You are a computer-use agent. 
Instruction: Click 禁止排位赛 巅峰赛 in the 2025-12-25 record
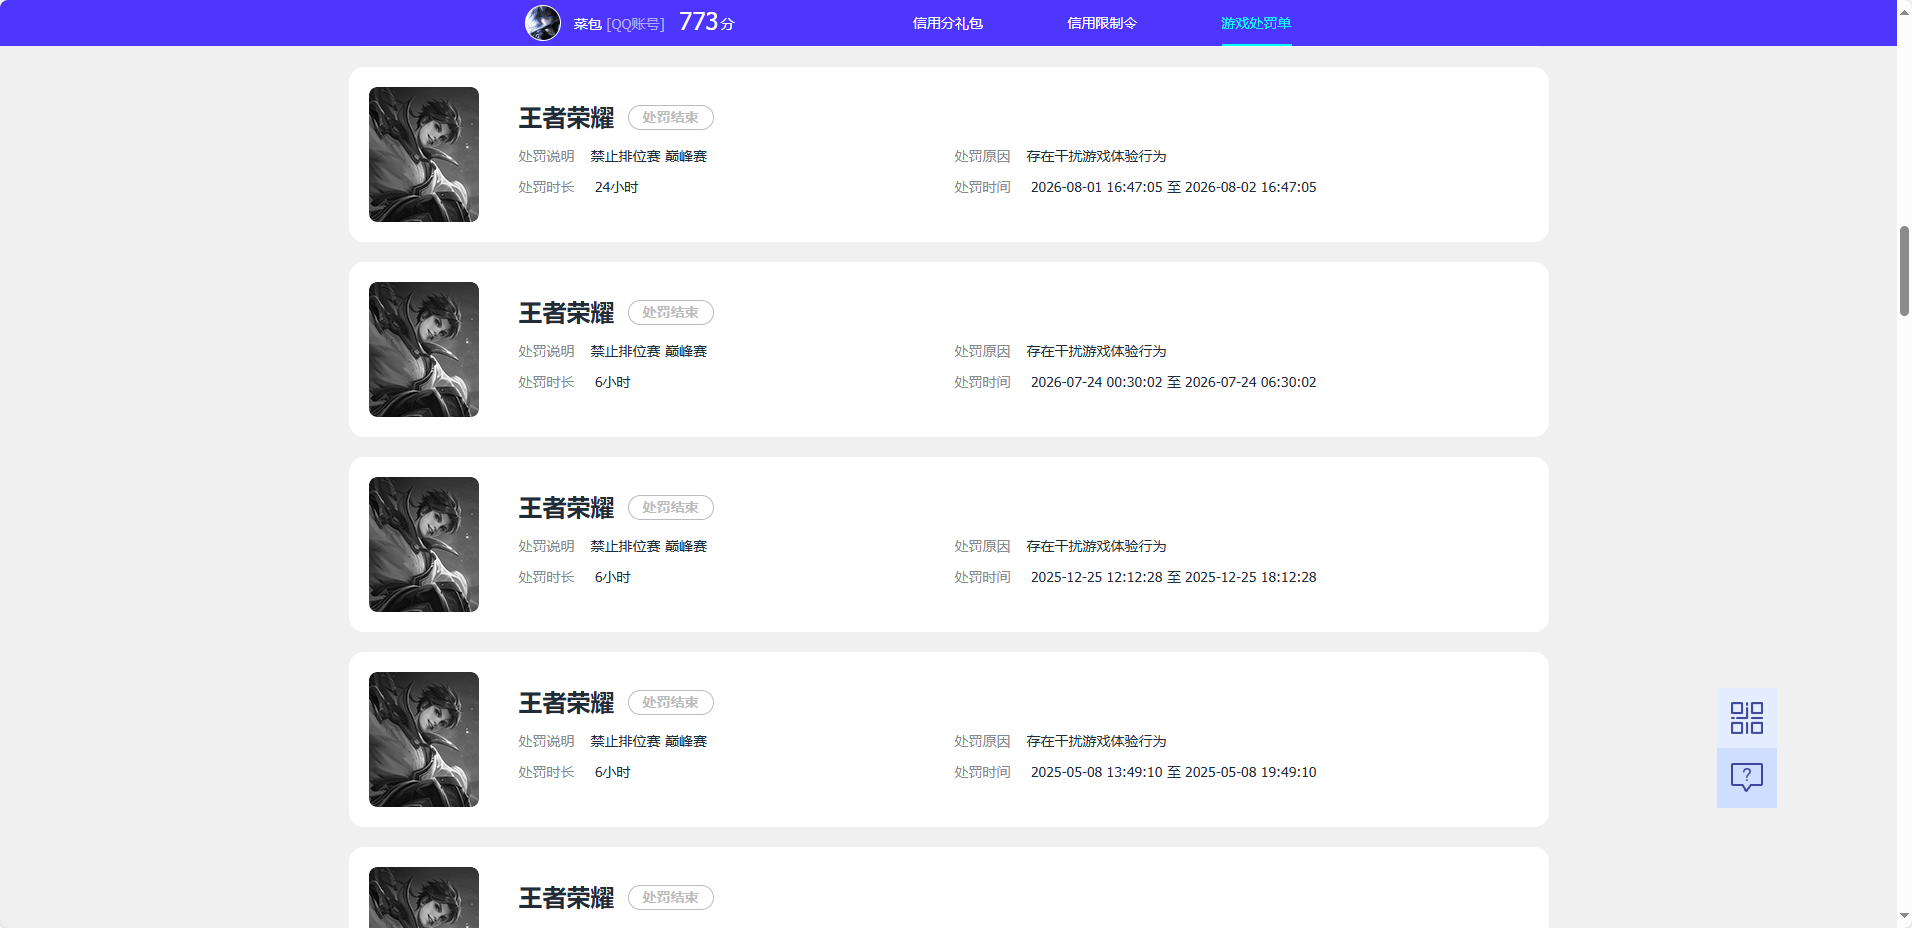(x=648, y=546)
